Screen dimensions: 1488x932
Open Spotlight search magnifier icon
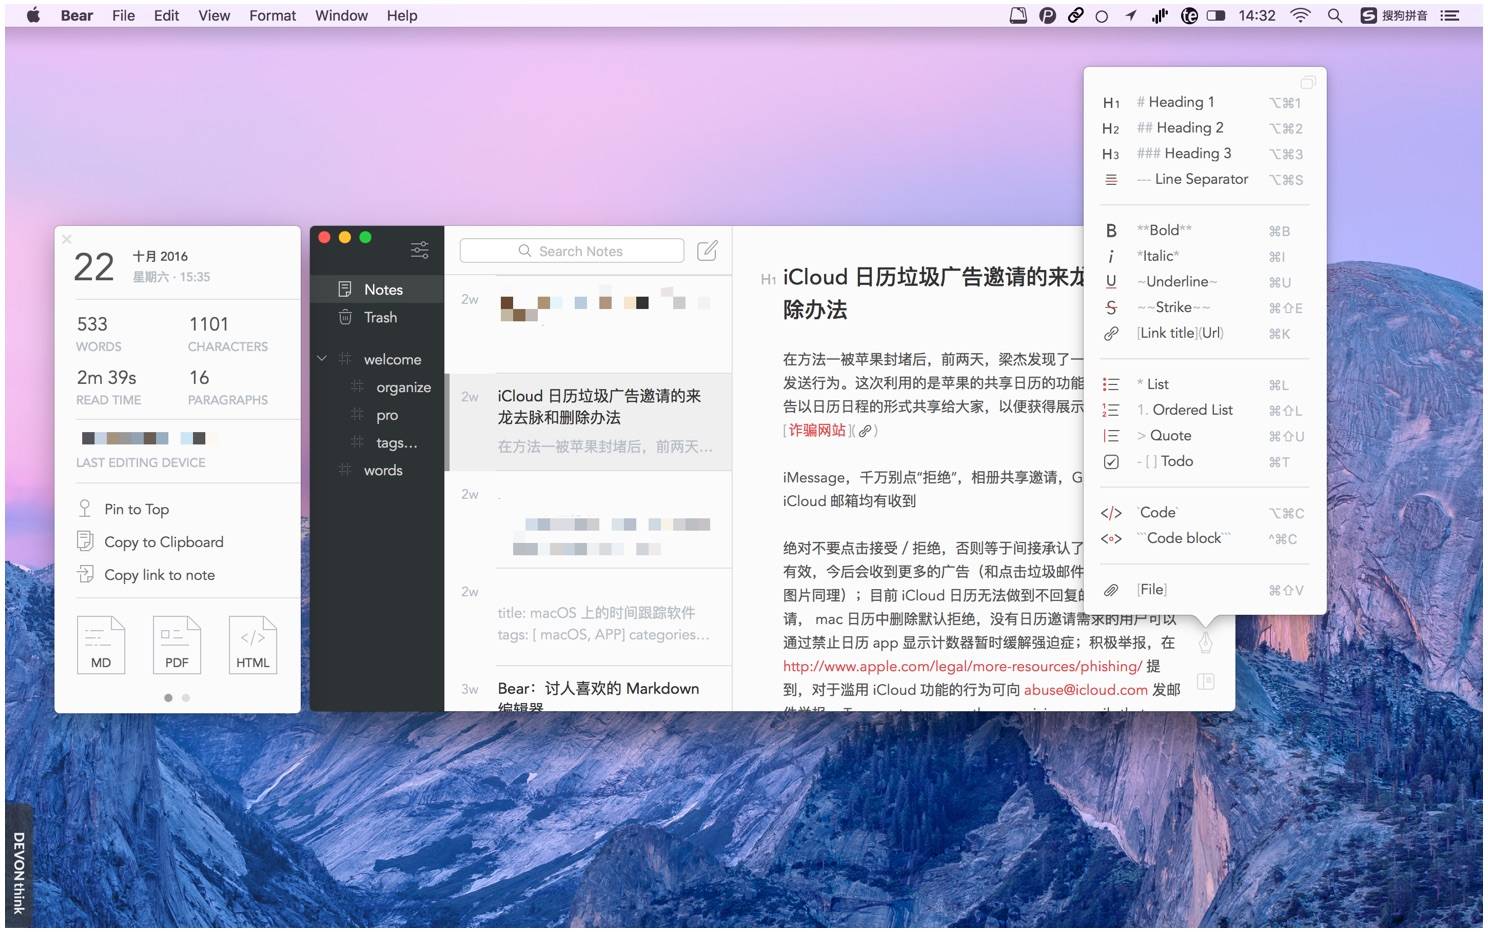(1335, 15)
